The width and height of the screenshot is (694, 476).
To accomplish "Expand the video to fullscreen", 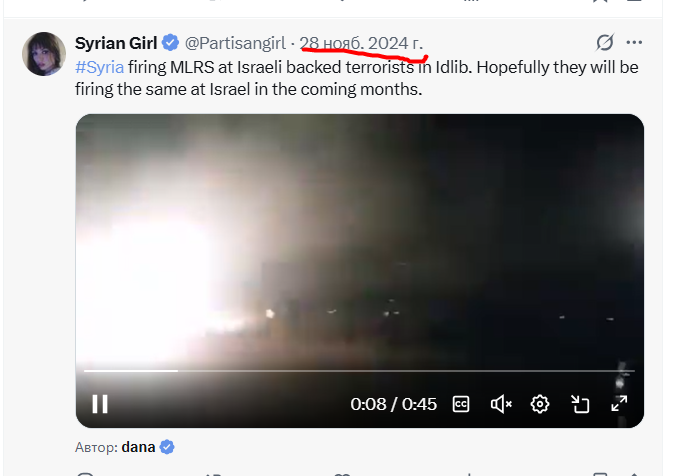I will tap(619, 403).
